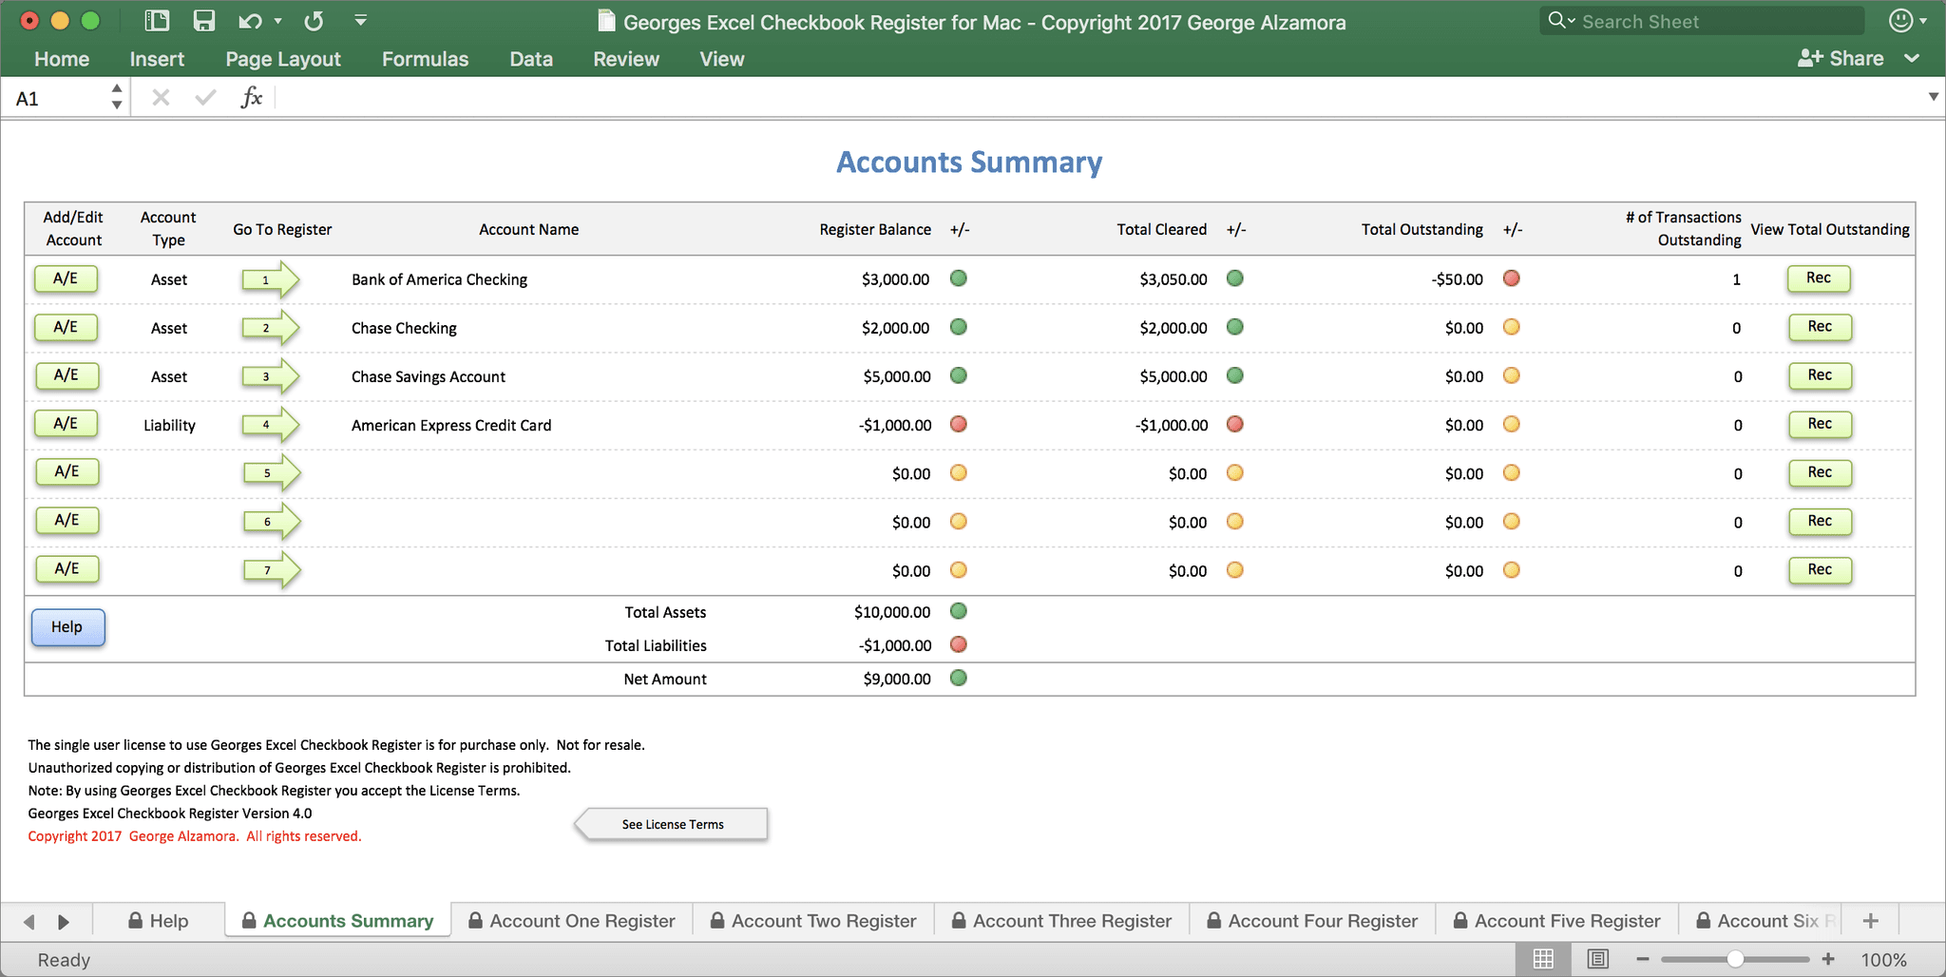Image resolution: width=1946 pixels, height=977 pixels.
Task: Cancel entry with the X formula bar icon
Action: click(x=160, y=96)
